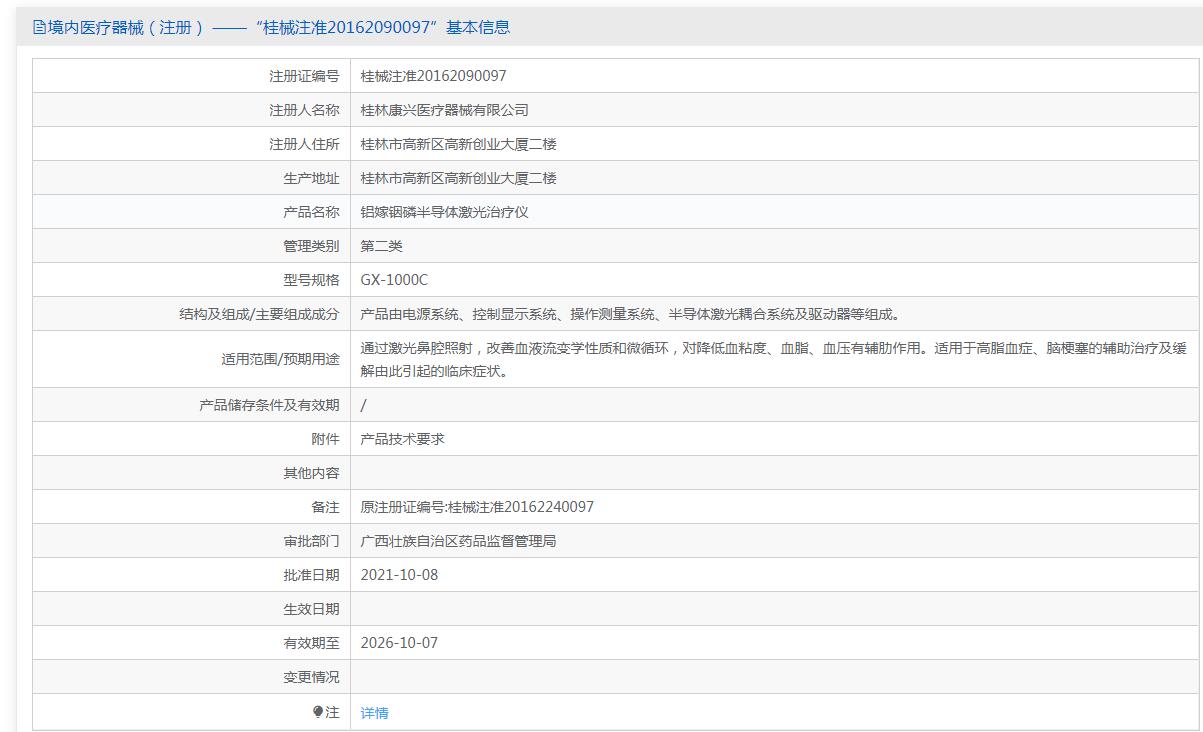Click the label 型号规格
Viewport: 1203px width, 732px height.
pos(311,280)
